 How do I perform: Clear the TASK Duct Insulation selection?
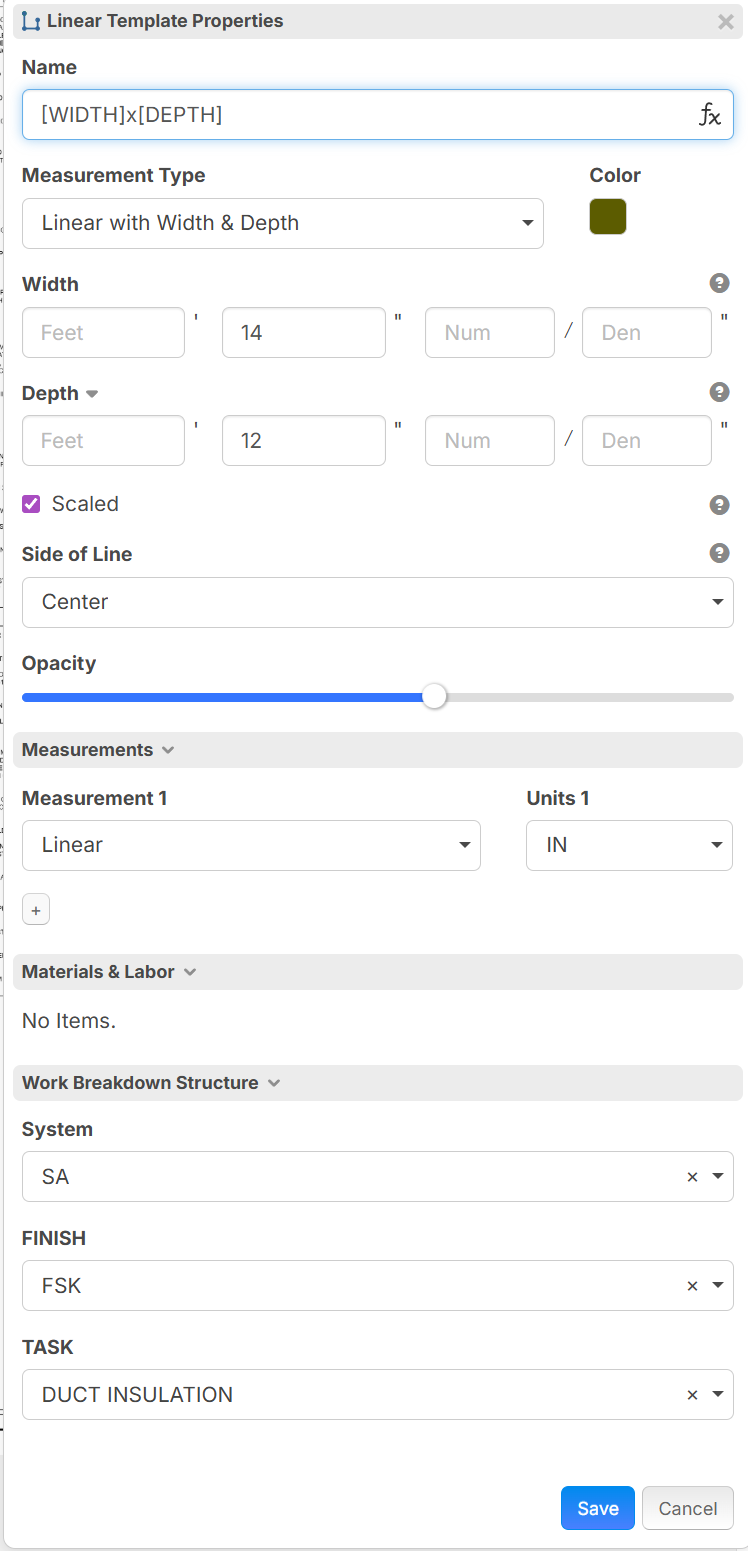coord(692,1396)
